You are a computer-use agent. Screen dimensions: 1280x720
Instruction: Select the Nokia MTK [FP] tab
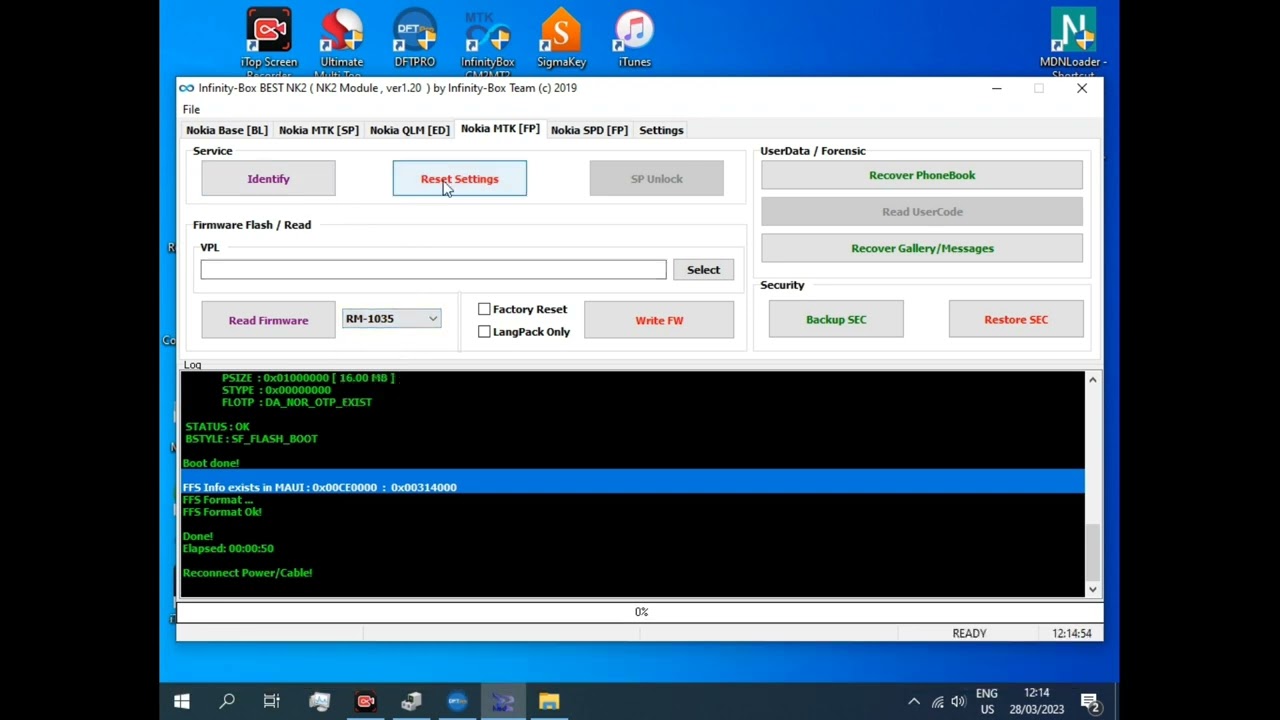(x=500, y=129)
